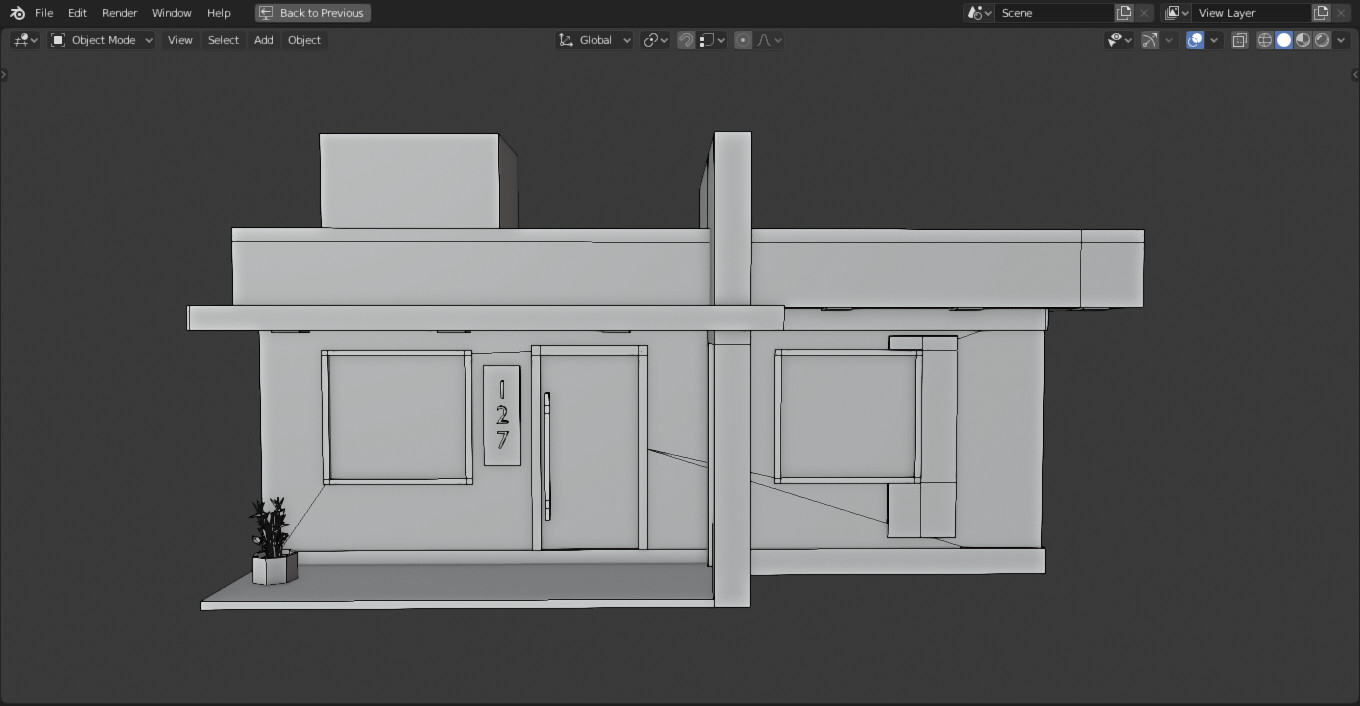Enable Solid shading mode
Image resolution: width=1360 pixels, height=706 pixels.
tap(1283, 40)
